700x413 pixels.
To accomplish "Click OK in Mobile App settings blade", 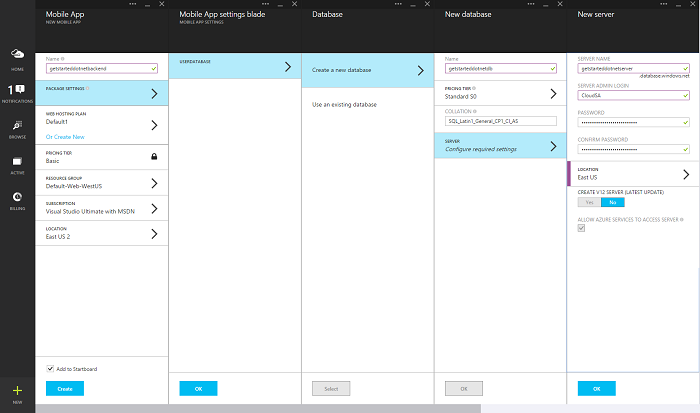I will pyautogui.click(x=198, y=388).
